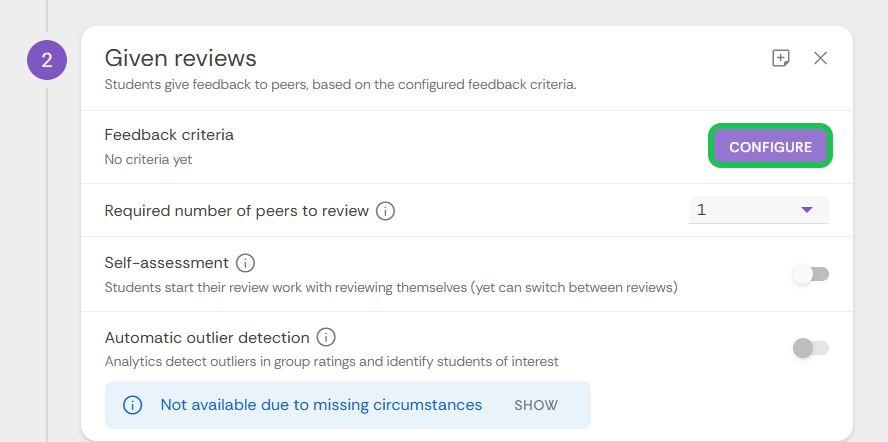Click the "Self-assessment" label text
The image size is (888, 442).
(167, 263)
